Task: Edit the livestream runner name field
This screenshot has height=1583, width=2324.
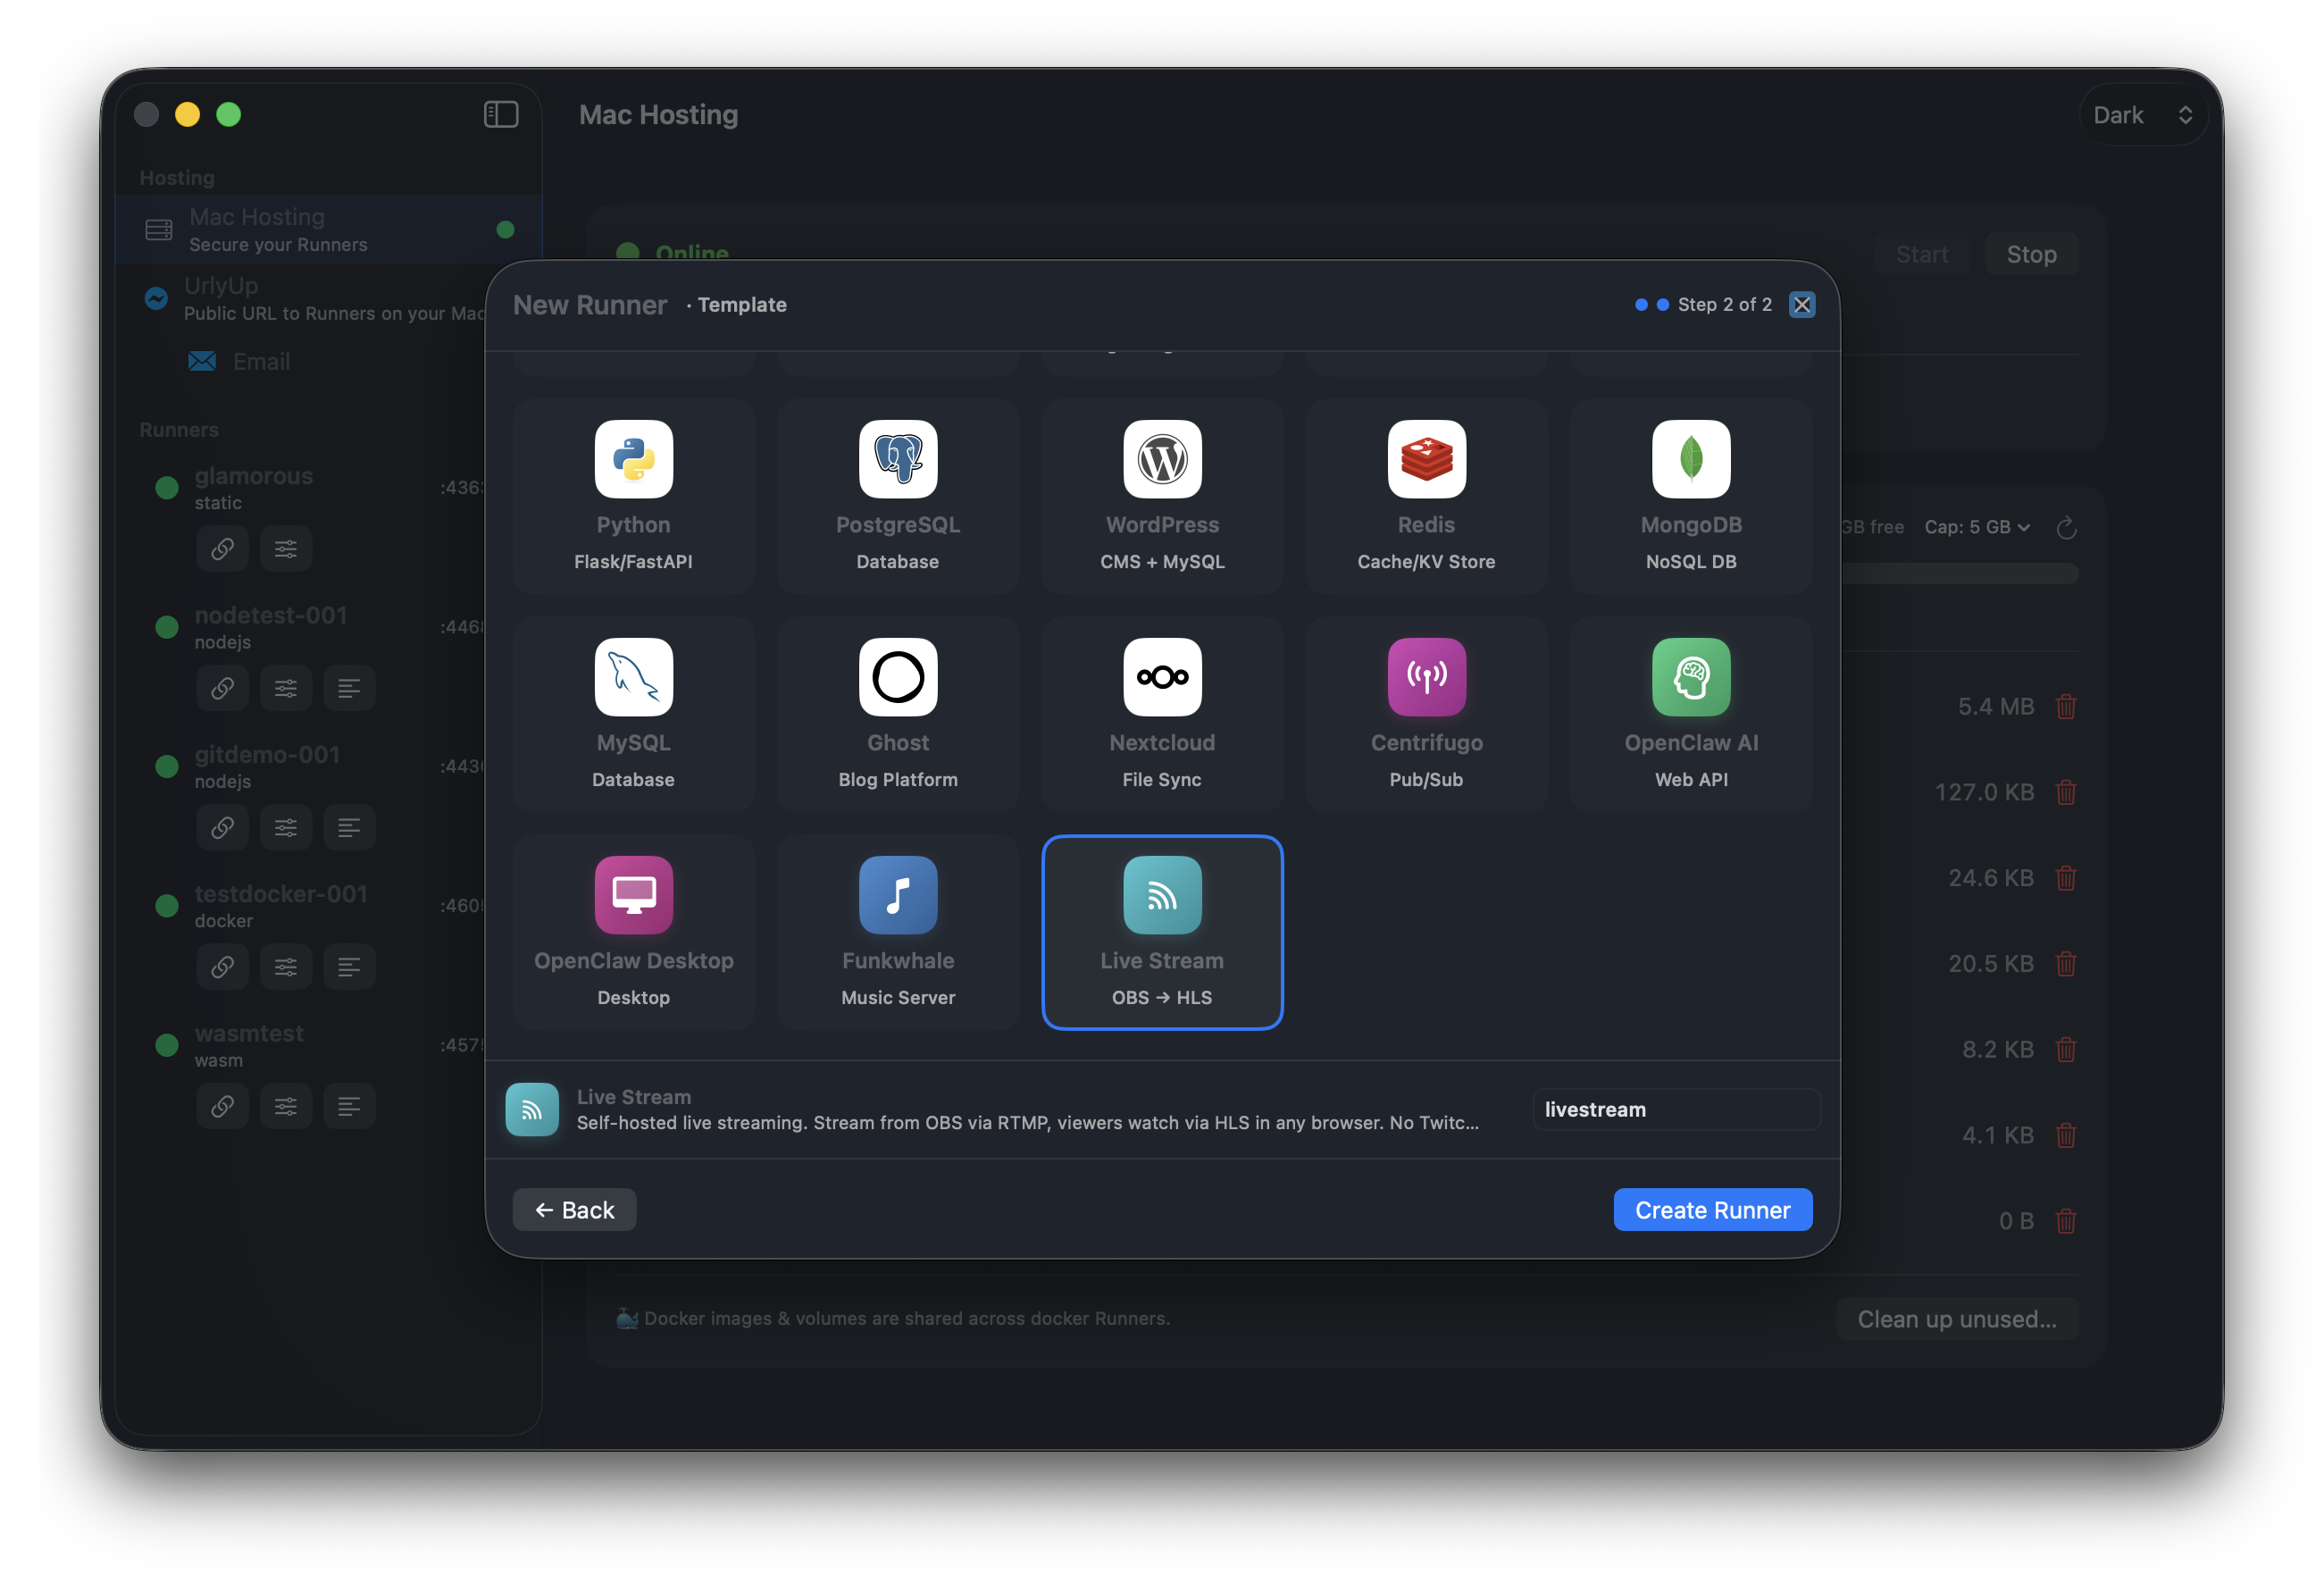Action: pyautogui.click(x=1676, y=1109)
